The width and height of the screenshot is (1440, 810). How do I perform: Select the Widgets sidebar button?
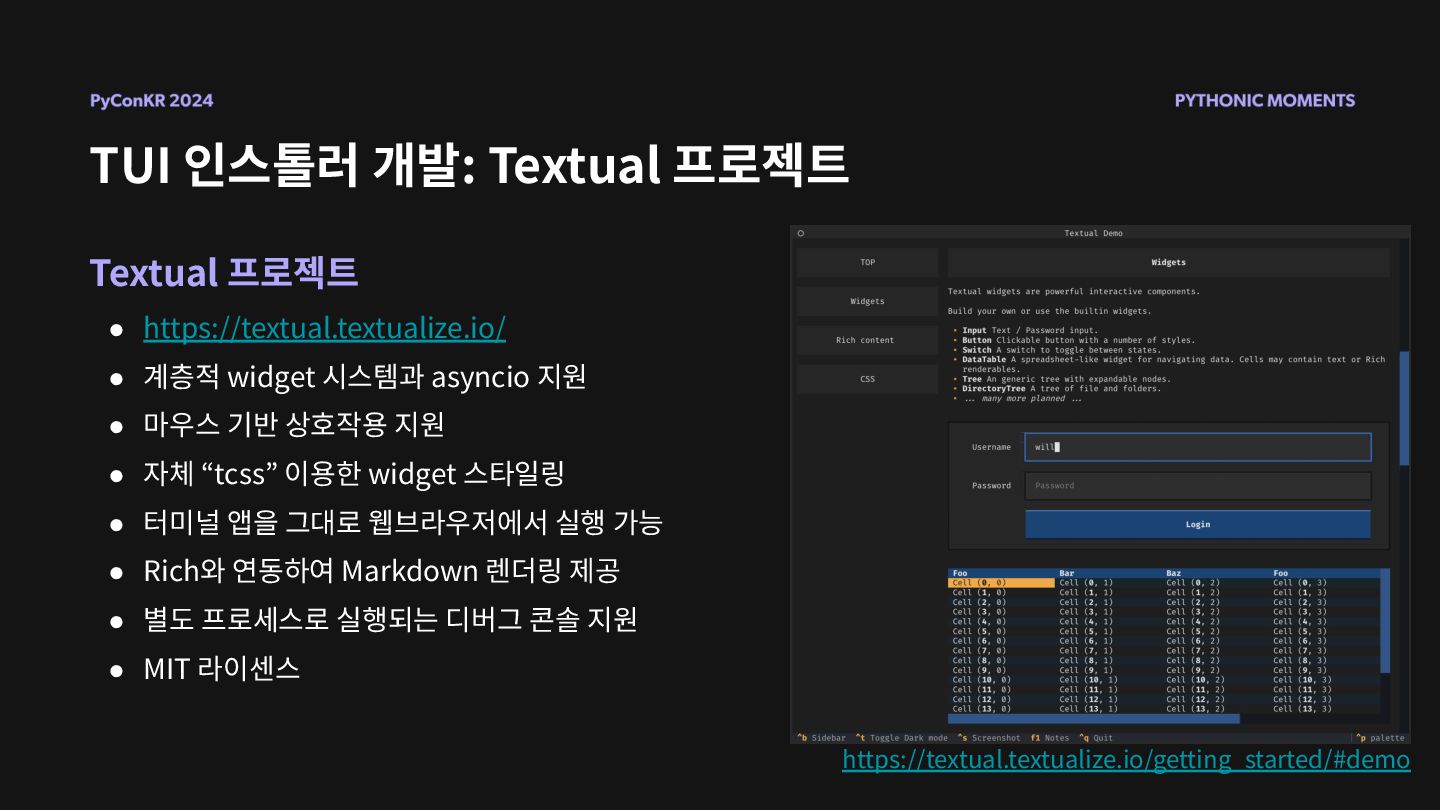tap(867, 301)
